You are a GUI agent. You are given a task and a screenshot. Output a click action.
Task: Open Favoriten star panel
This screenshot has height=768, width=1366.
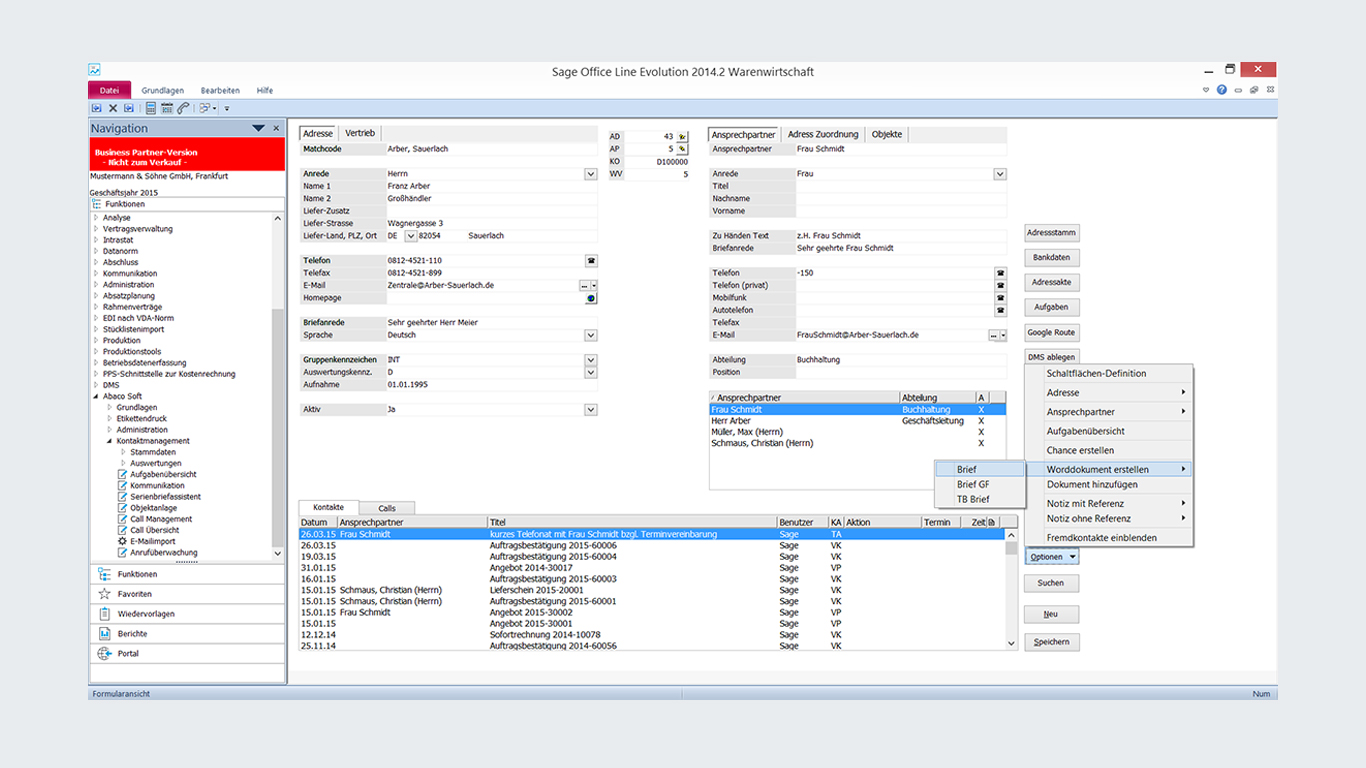click(x=187, y=594)
